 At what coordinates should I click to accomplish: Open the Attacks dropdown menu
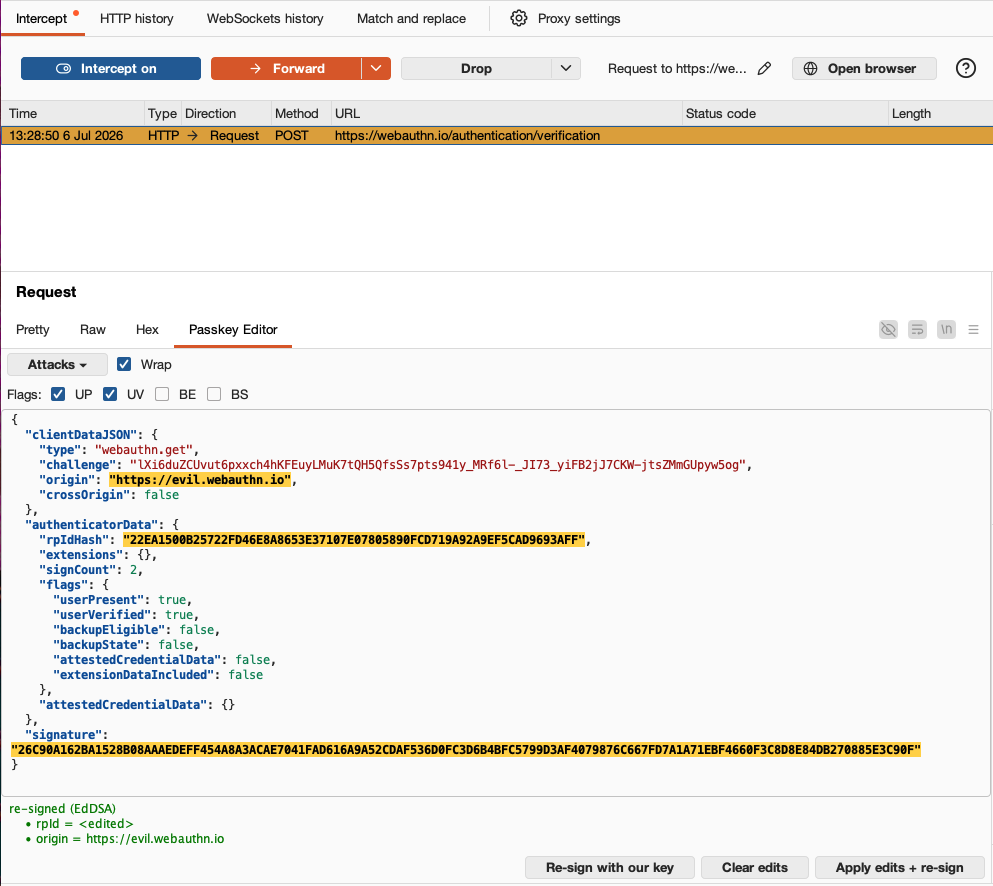(57, 364)
